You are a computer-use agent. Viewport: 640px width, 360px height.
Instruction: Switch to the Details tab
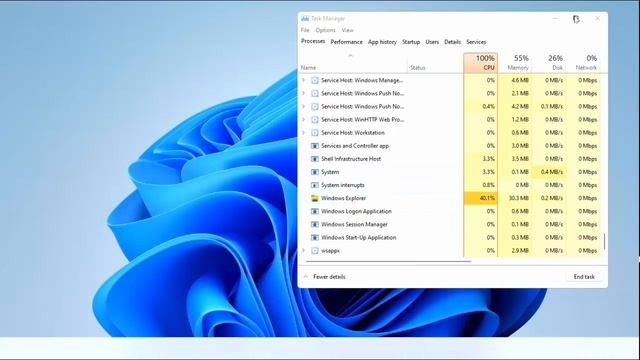(x=452, y=42)
